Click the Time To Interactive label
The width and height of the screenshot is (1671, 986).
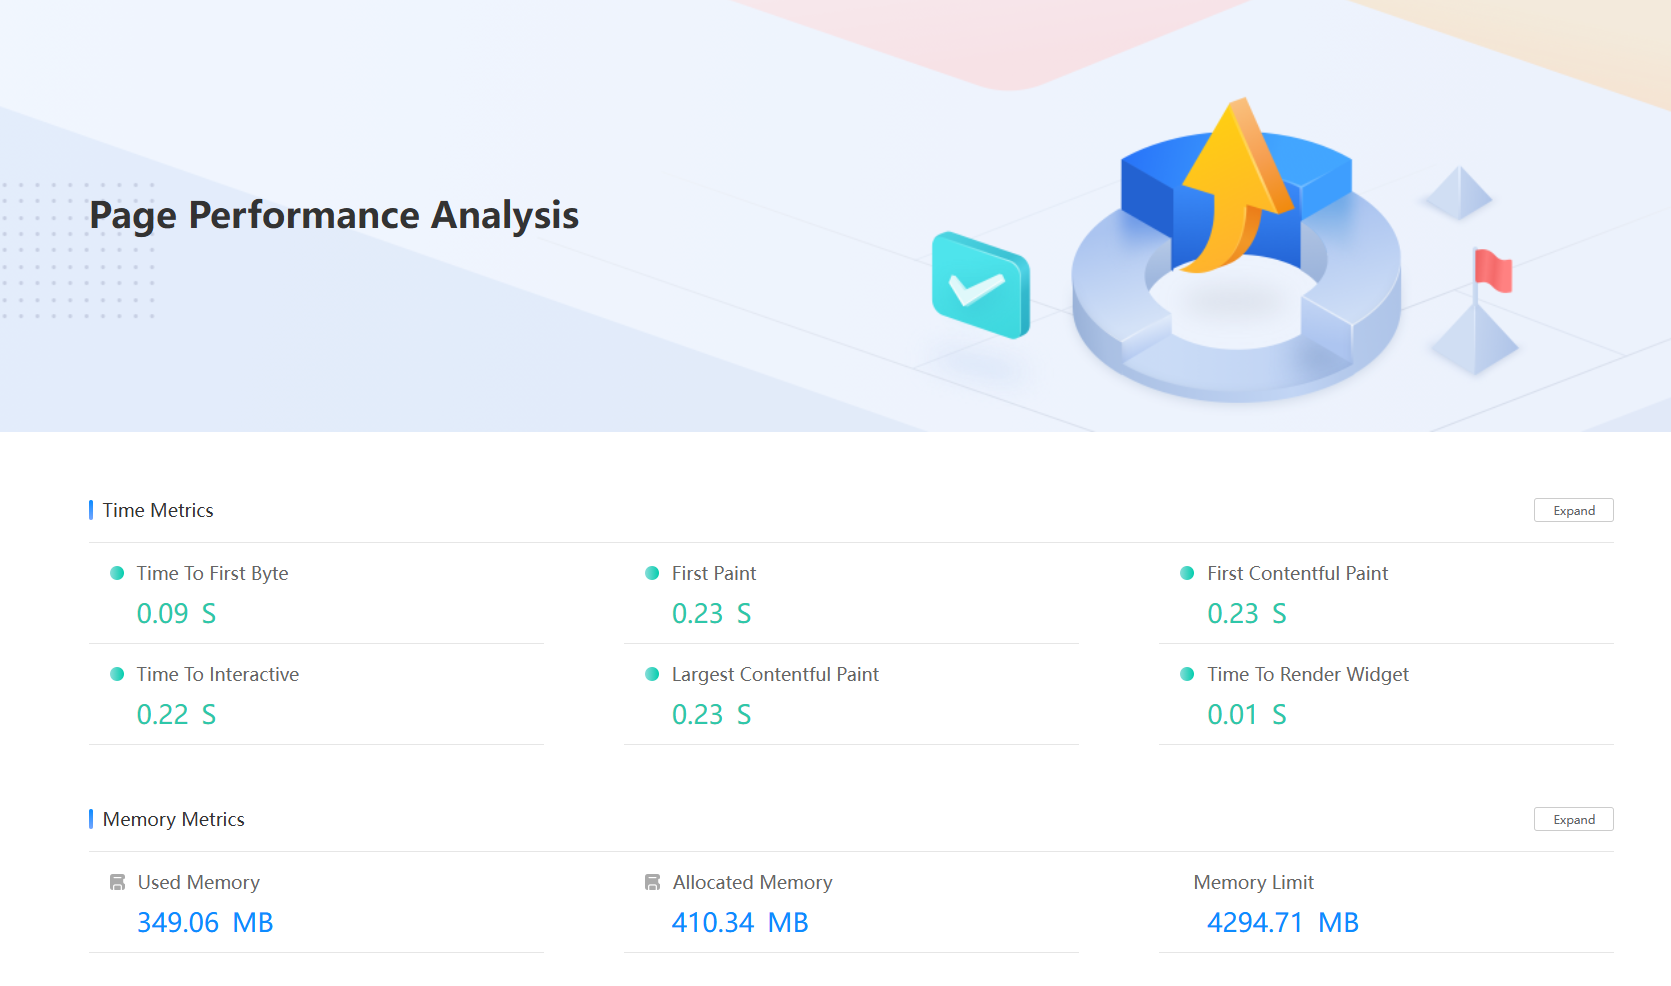point(217,674)
